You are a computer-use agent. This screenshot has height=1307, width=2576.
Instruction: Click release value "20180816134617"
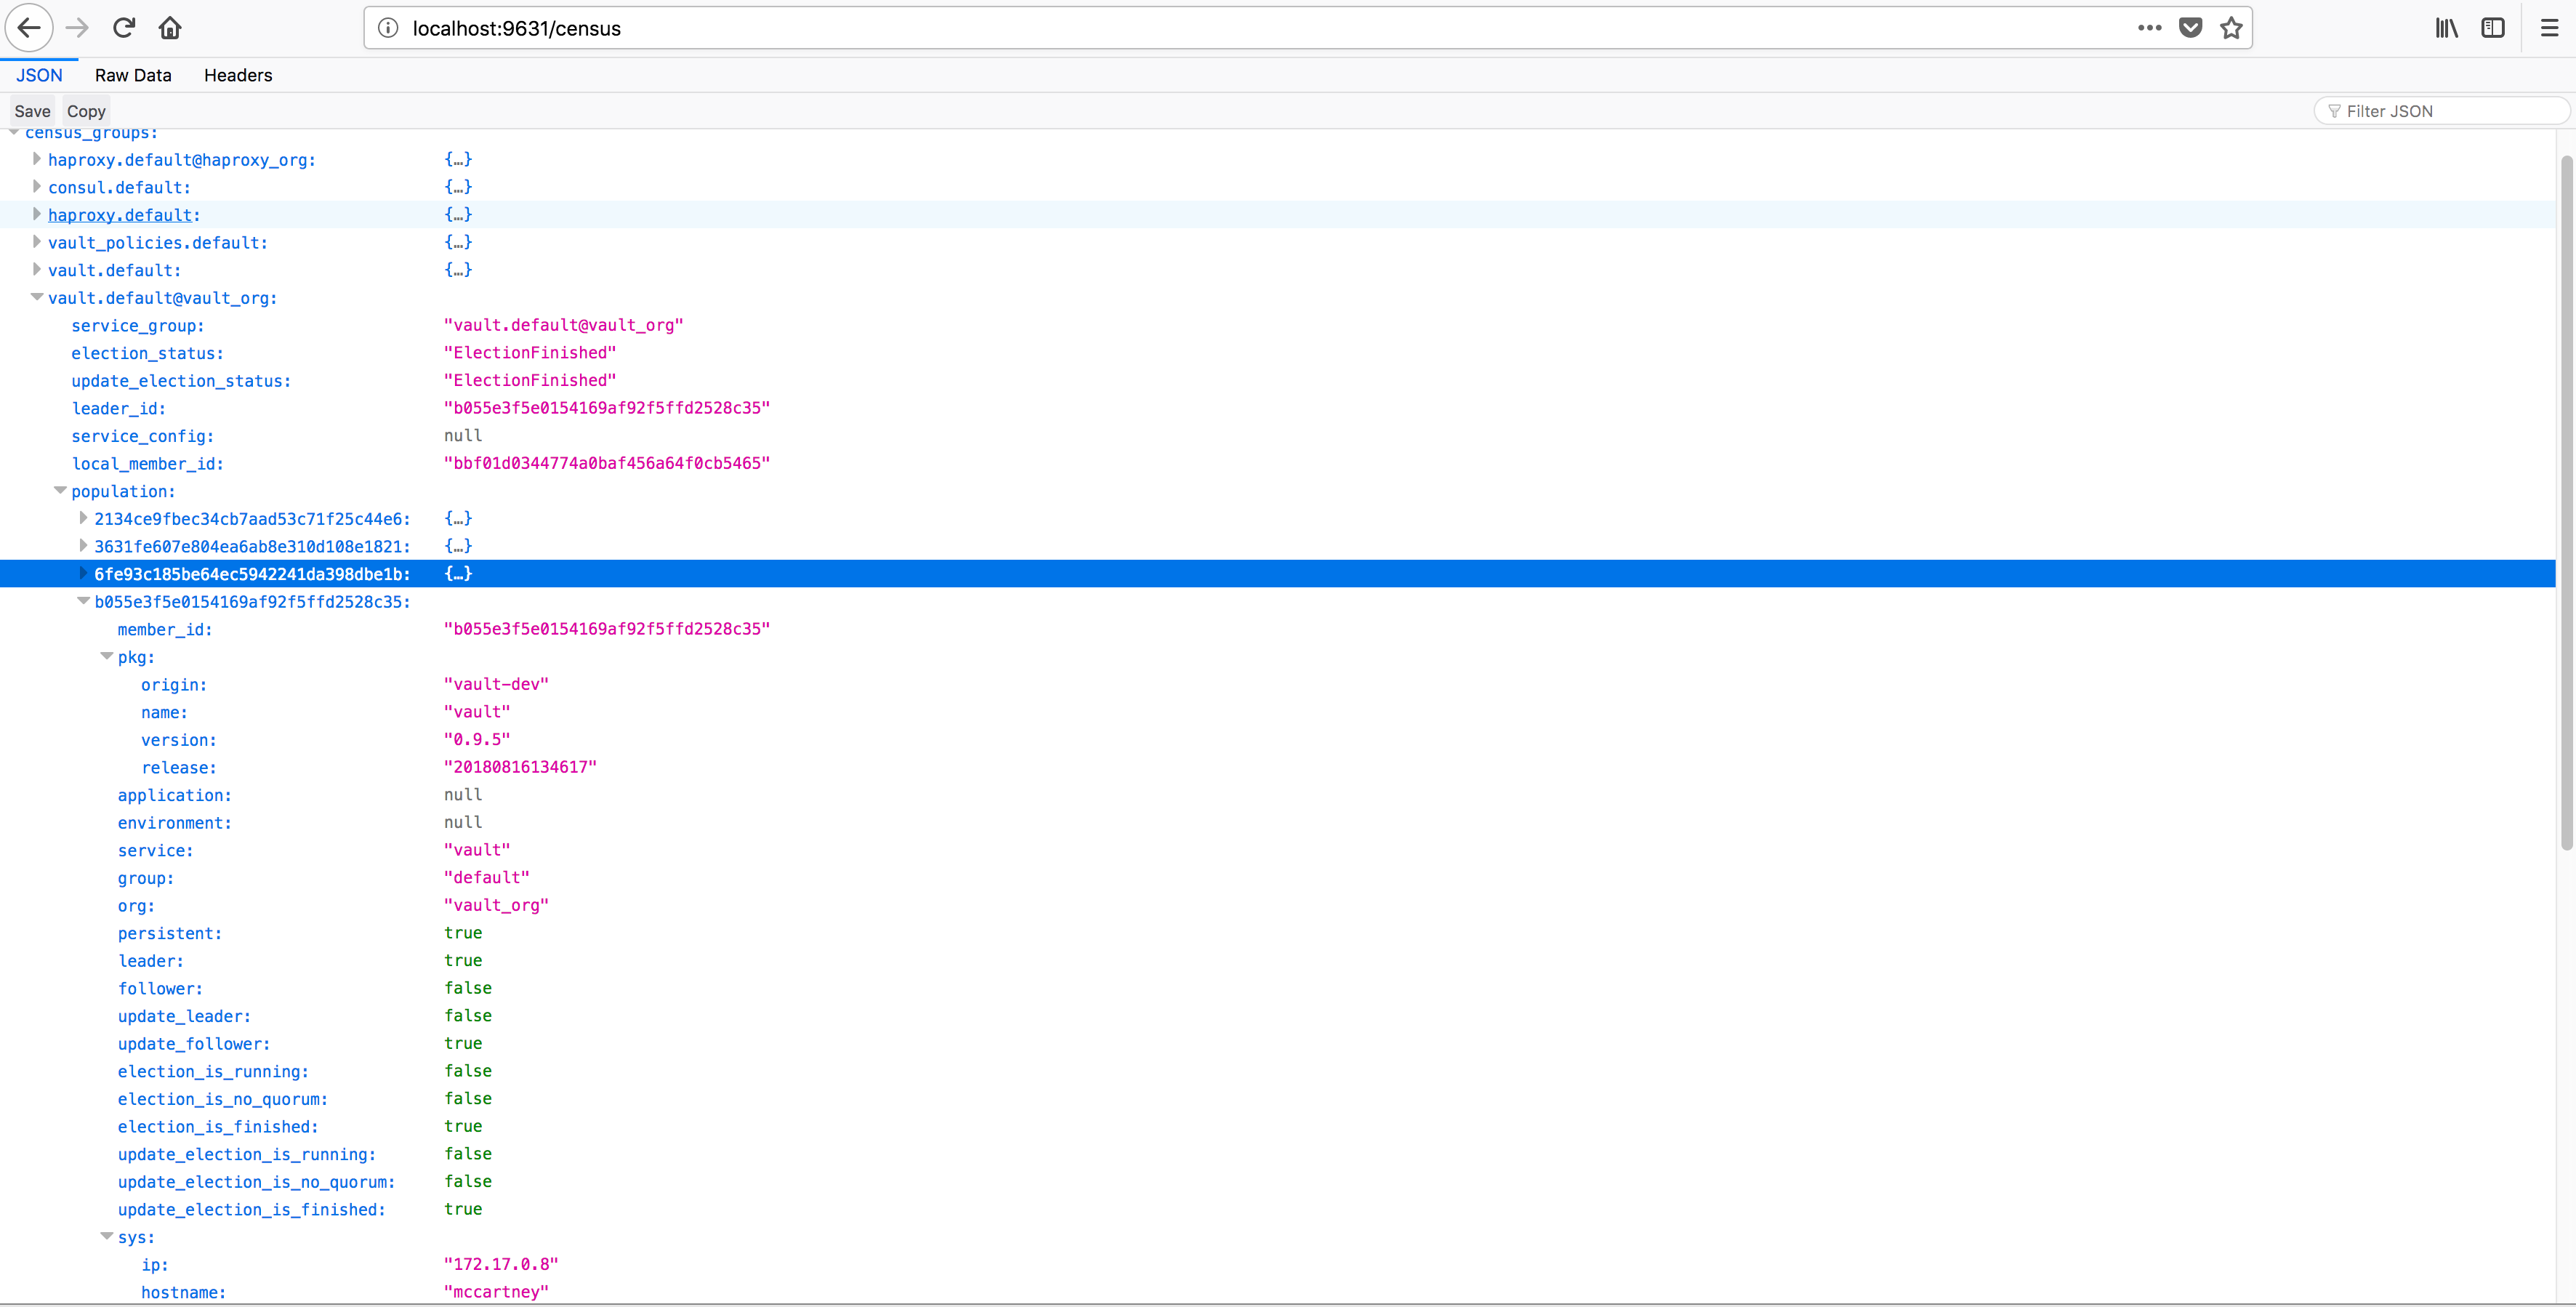[520, 767]
